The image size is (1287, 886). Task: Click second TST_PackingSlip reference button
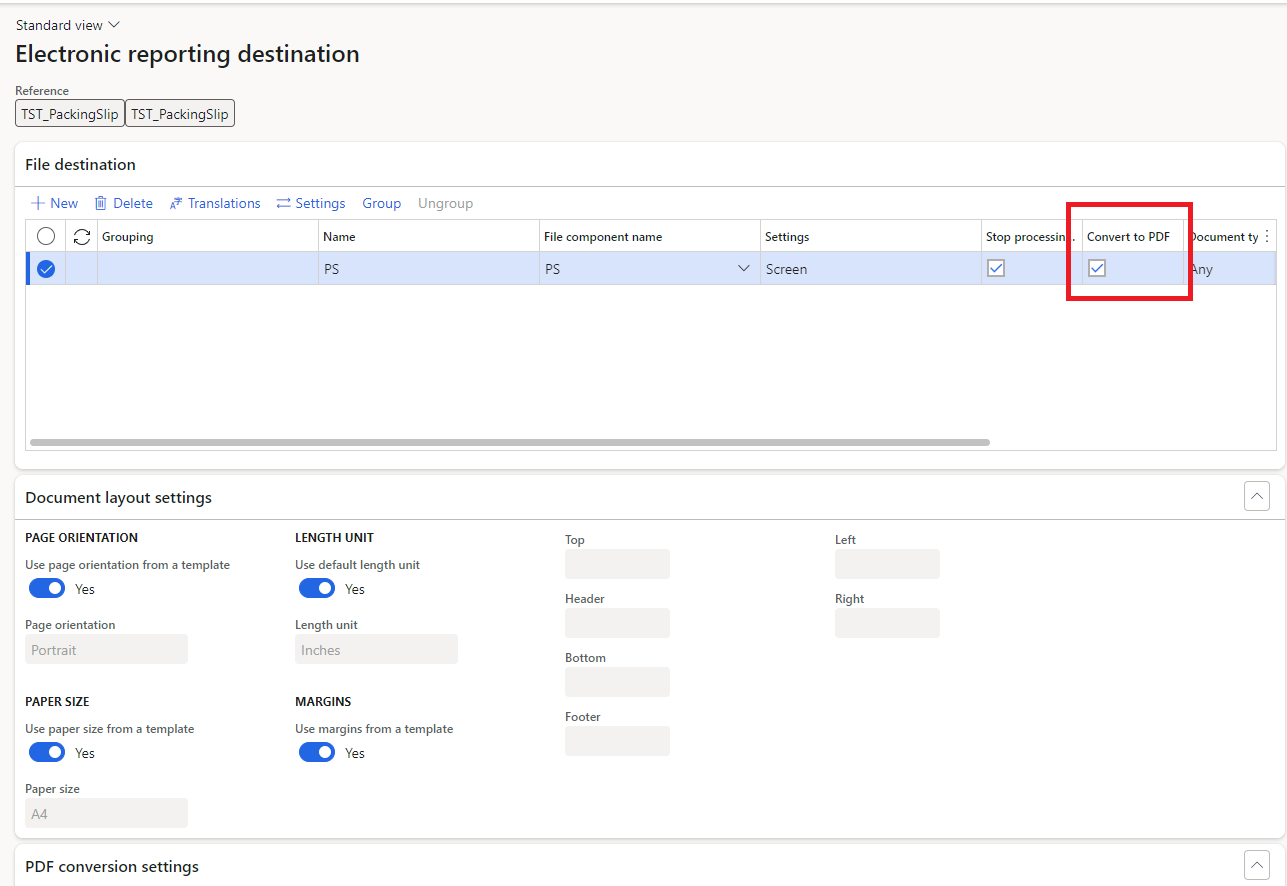pyautogui.click(x=180, y=114)
